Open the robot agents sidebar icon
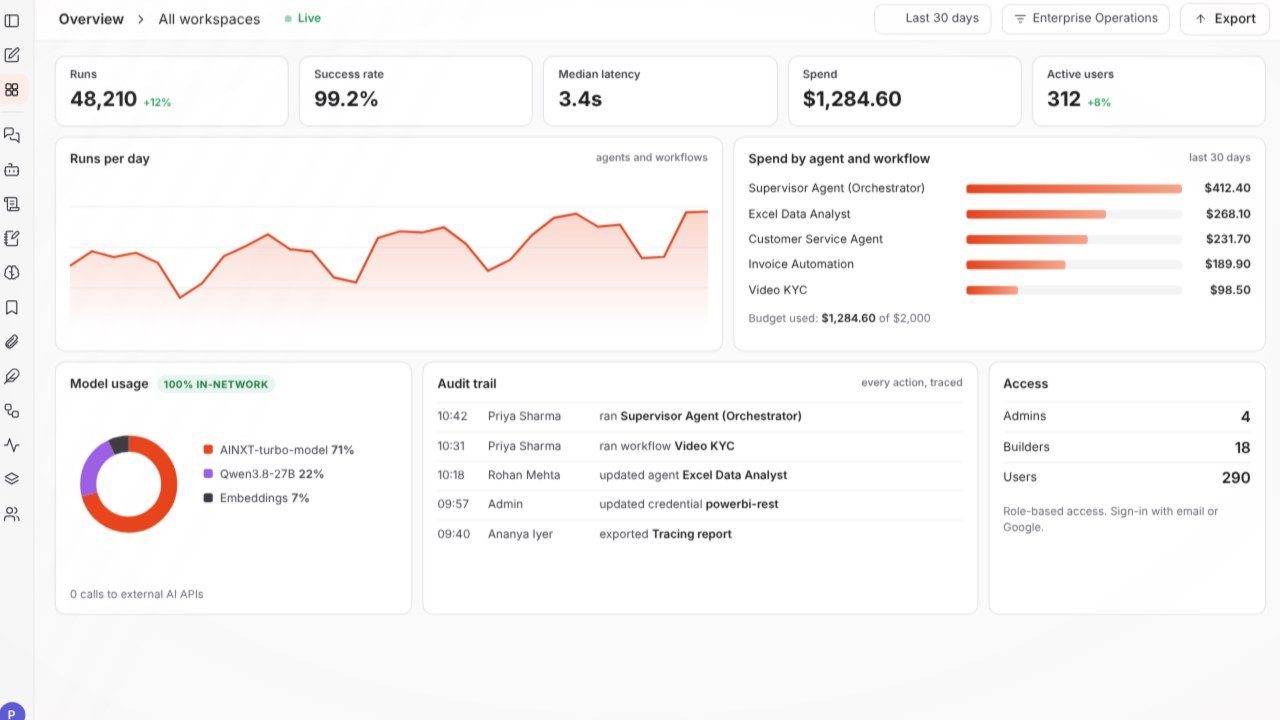Screen dimensions: 1280x720 (12, 170)
